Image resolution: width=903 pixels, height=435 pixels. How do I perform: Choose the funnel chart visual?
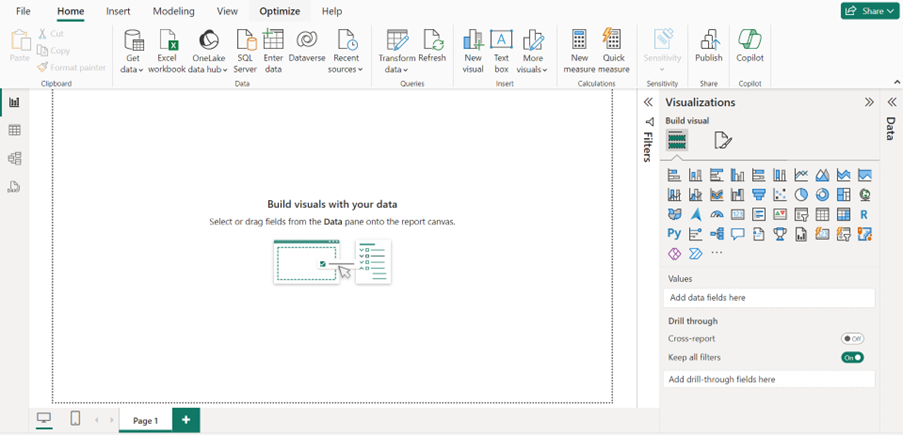759,195
